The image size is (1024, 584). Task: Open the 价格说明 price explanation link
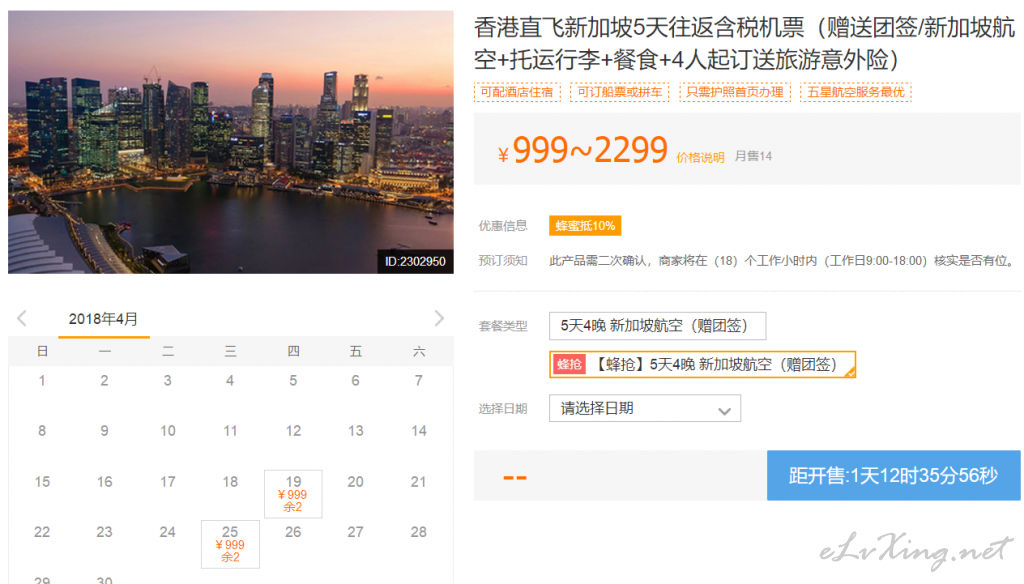[x=700, y=157]
